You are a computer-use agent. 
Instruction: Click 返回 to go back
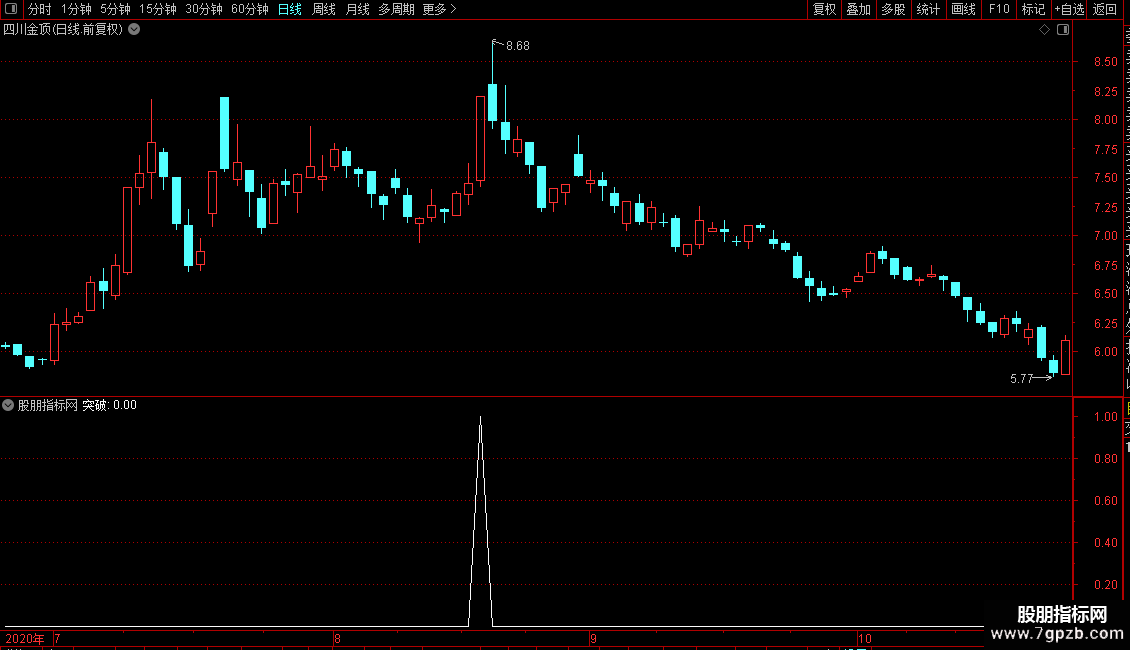tap(1104, 9)
